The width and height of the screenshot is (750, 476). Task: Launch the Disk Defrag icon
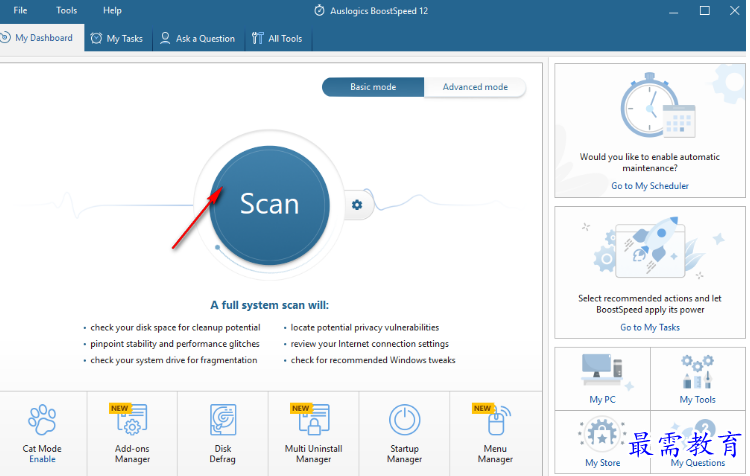[223, 420]
